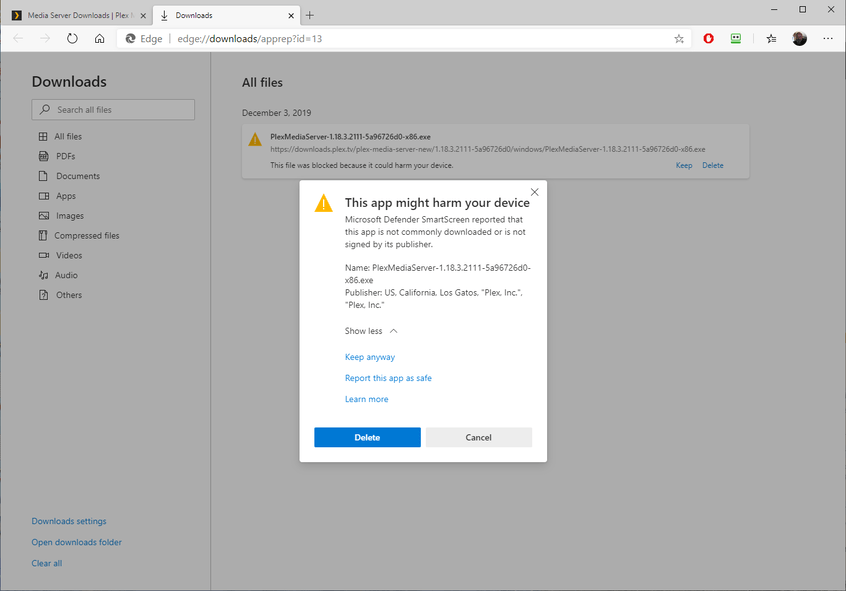Select Audio filter in sidebar
Image resolution: width=846 pixels, height=591 pixels.
[66, 275]
